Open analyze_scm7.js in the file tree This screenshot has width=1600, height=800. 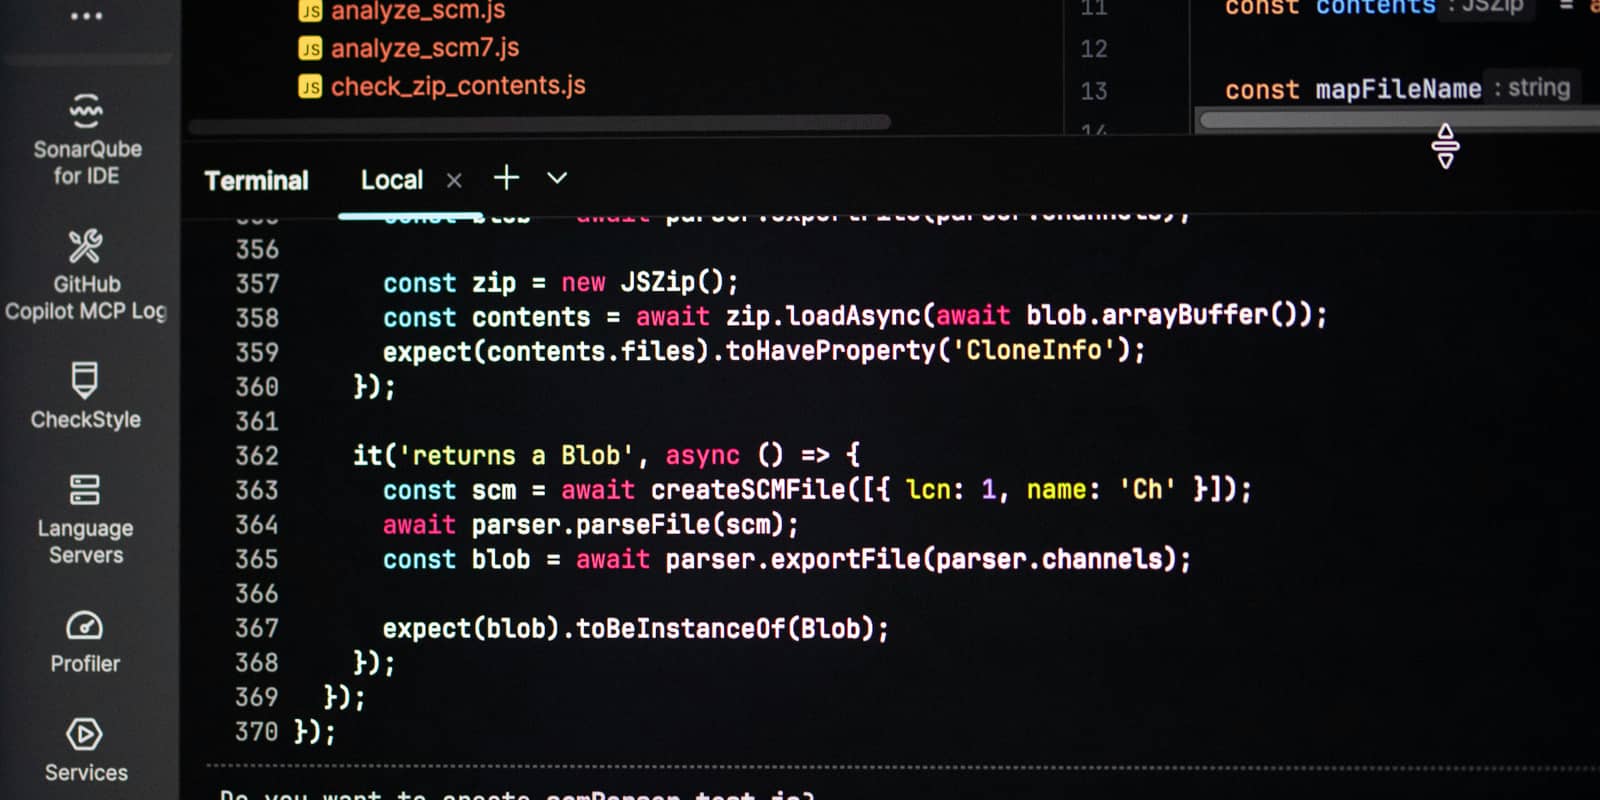[x=425, y=48]
